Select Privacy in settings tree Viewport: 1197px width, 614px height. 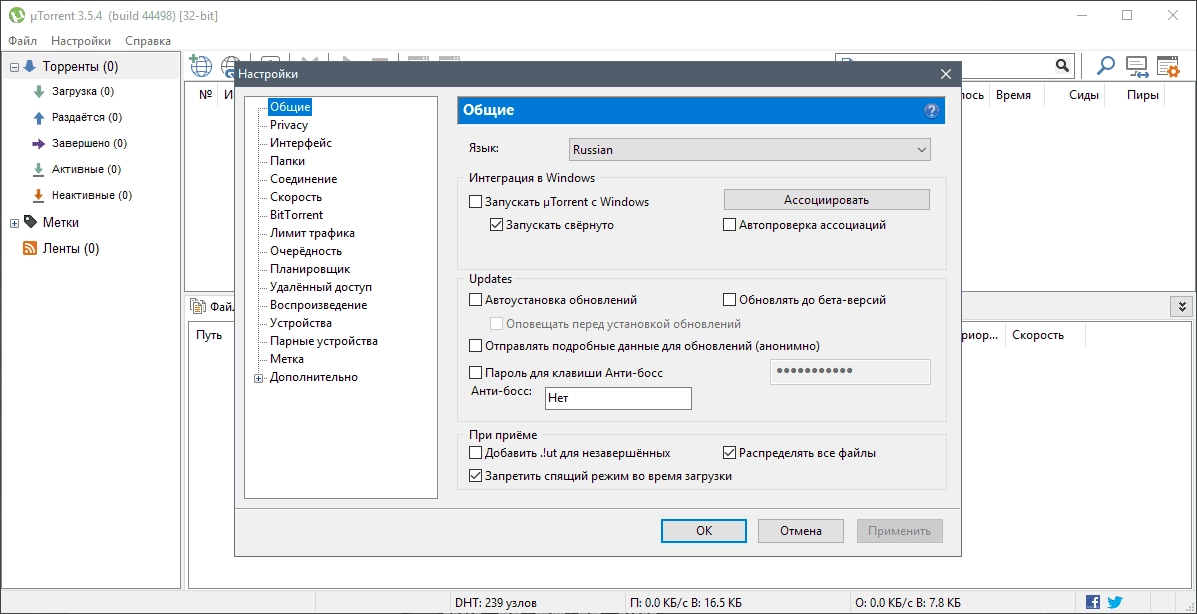click(289, 124)
